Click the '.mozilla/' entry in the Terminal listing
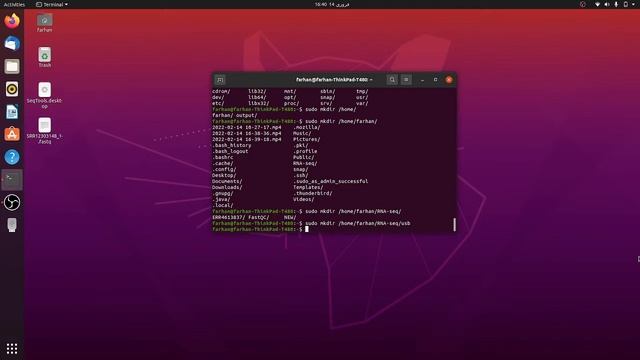Screen dimensions: 640x360 tap(307, 127)
